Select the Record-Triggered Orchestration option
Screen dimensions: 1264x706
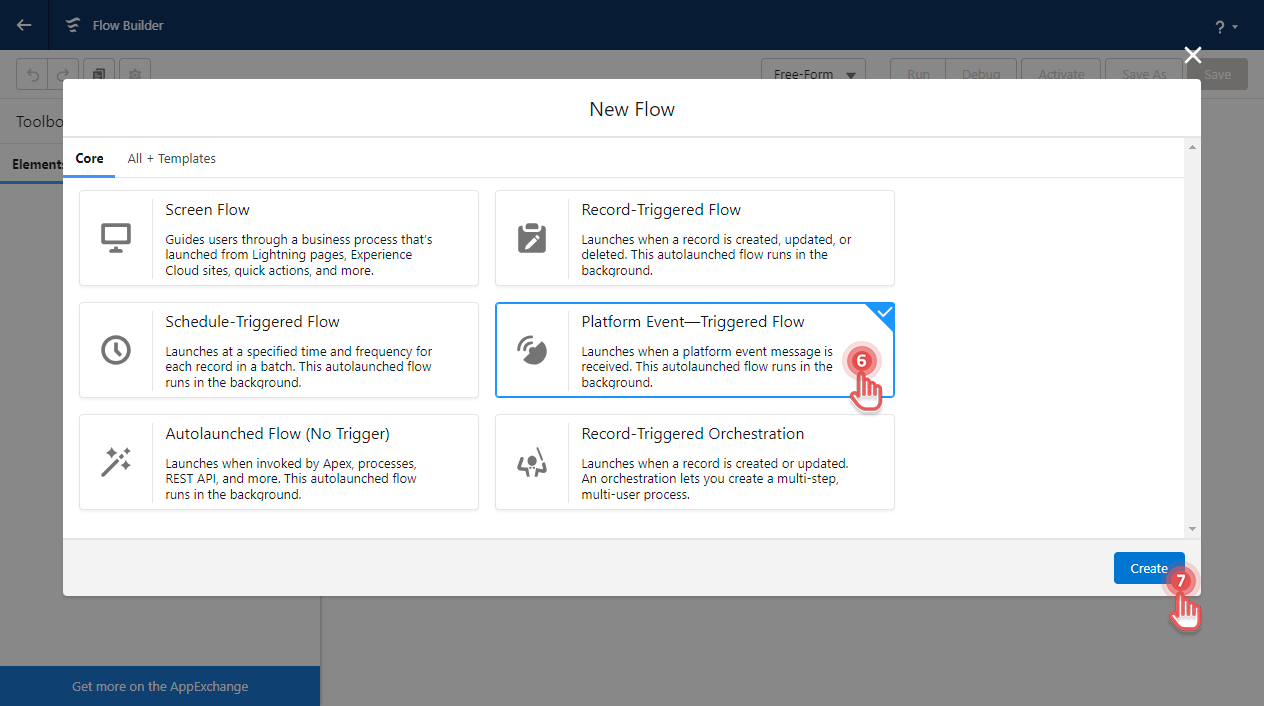[694, 461]
